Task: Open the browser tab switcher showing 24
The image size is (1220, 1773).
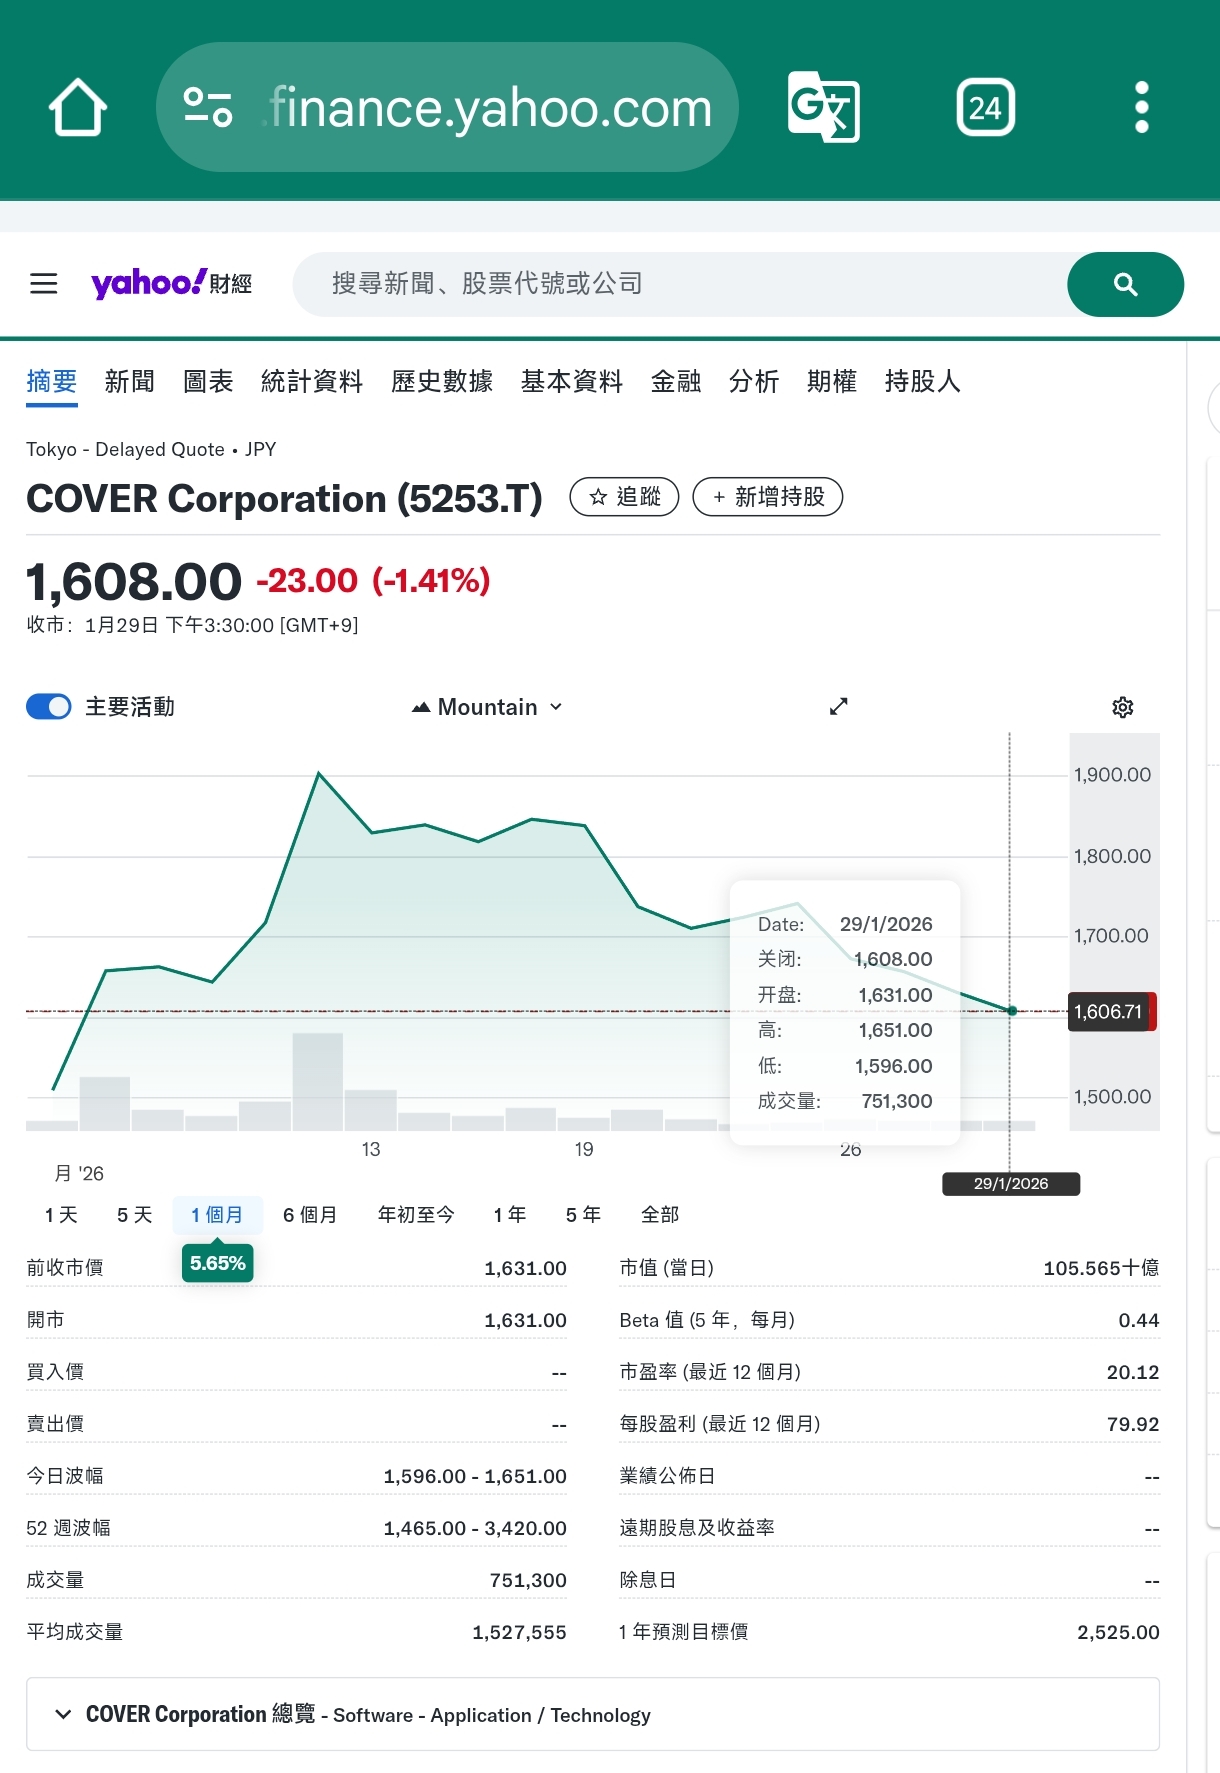Action: pos(985,107)
